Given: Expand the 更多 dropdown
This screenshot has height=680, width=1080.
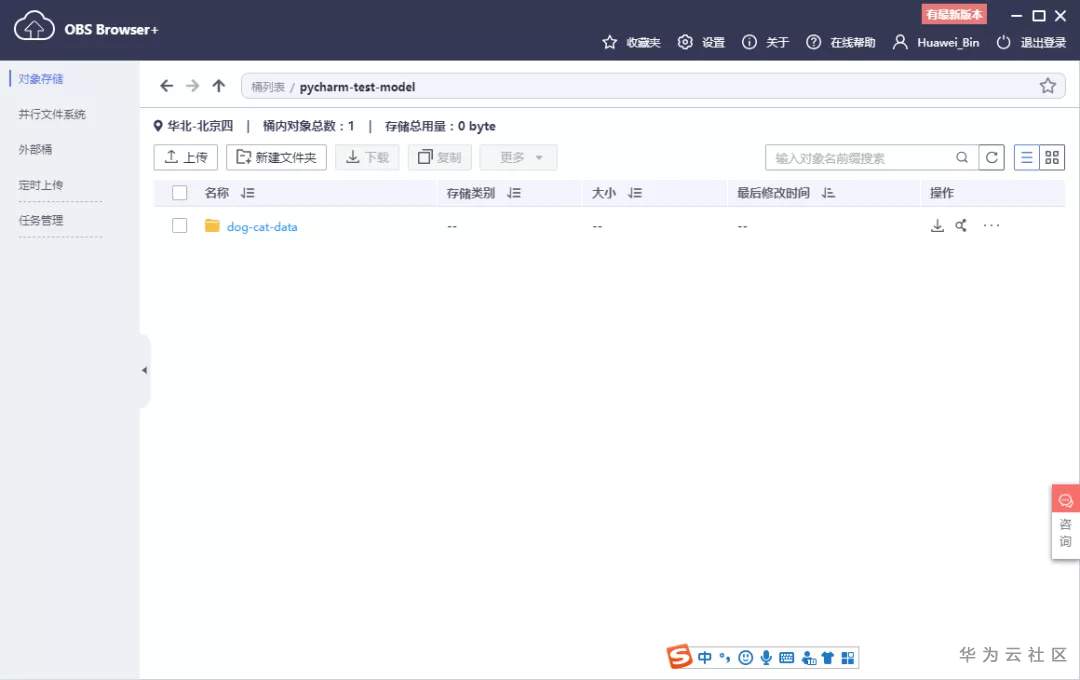Looking at the screenshot, I should (x=518, y=157).
